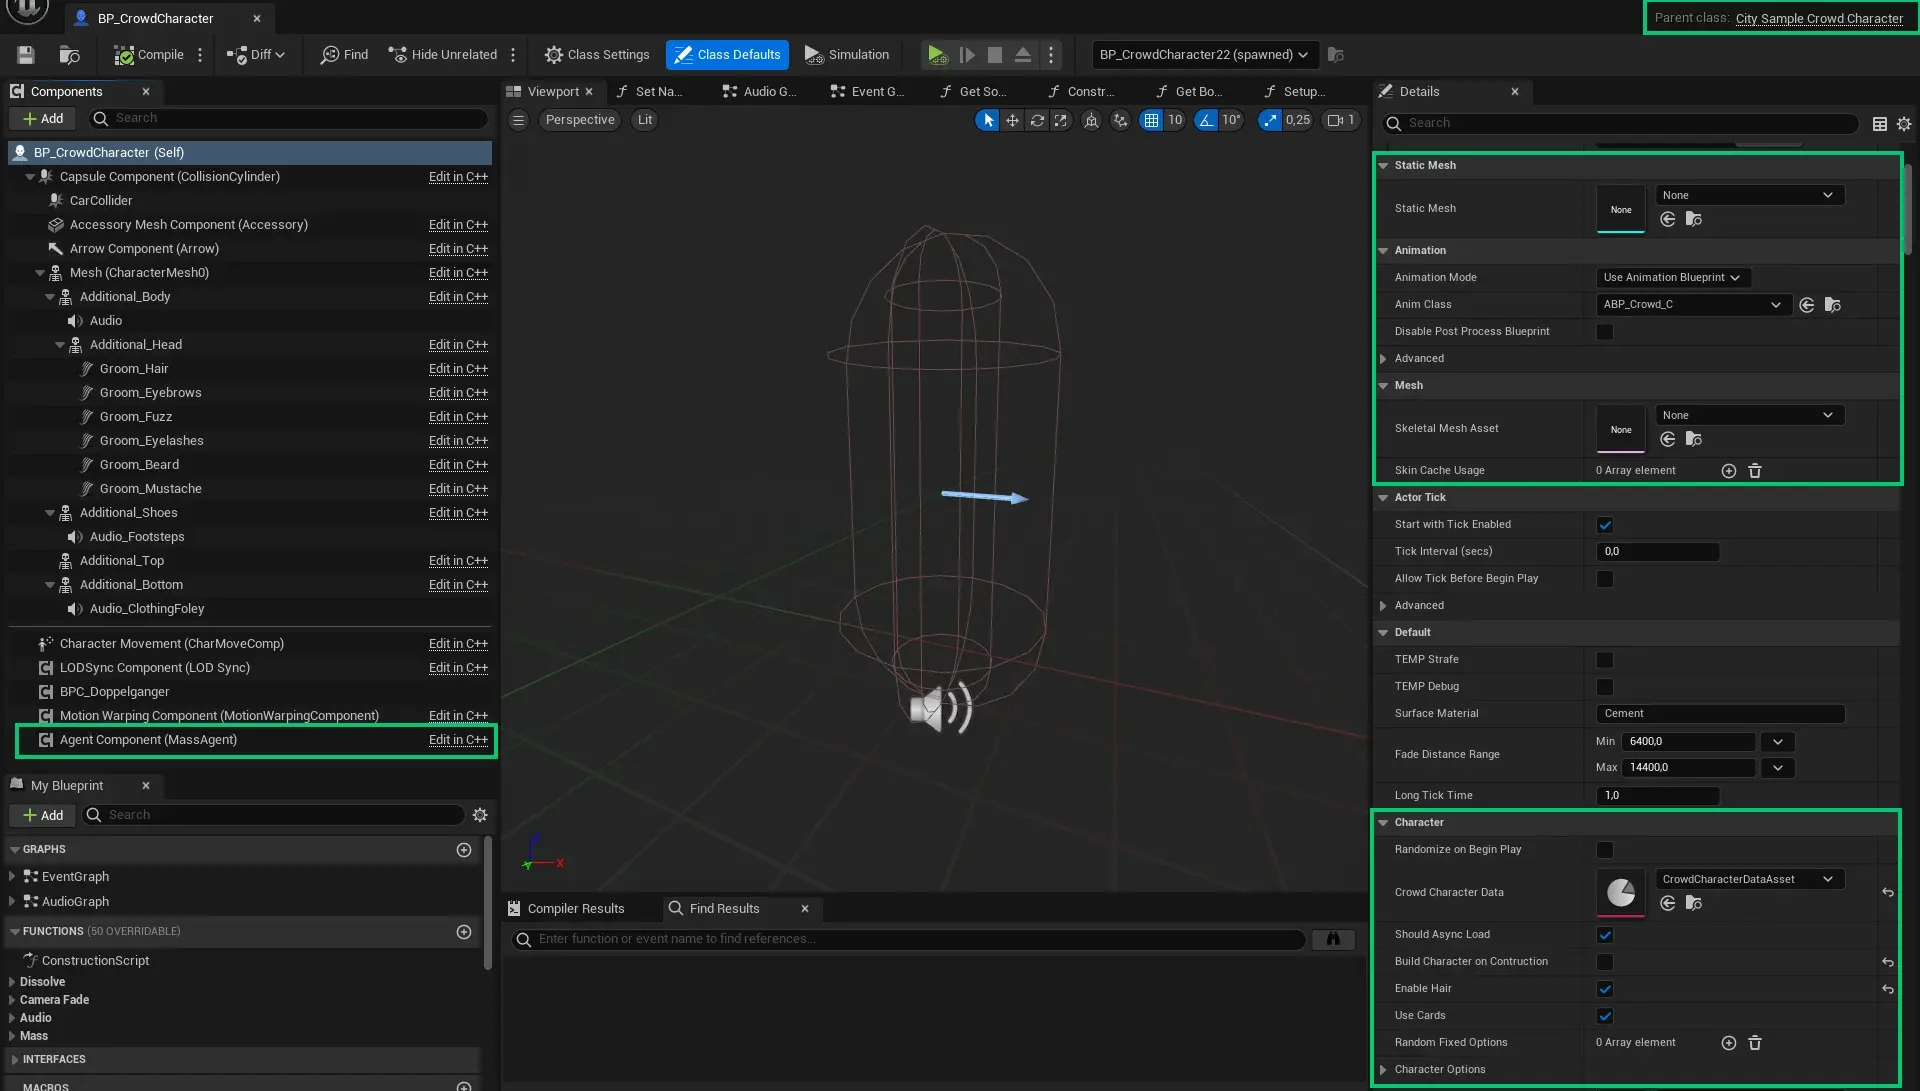Screen dimensions: 1920x1091
Task: Save the blueprint with the floppy disk icon
Action: pyautogui.click(x=26, y=55)
